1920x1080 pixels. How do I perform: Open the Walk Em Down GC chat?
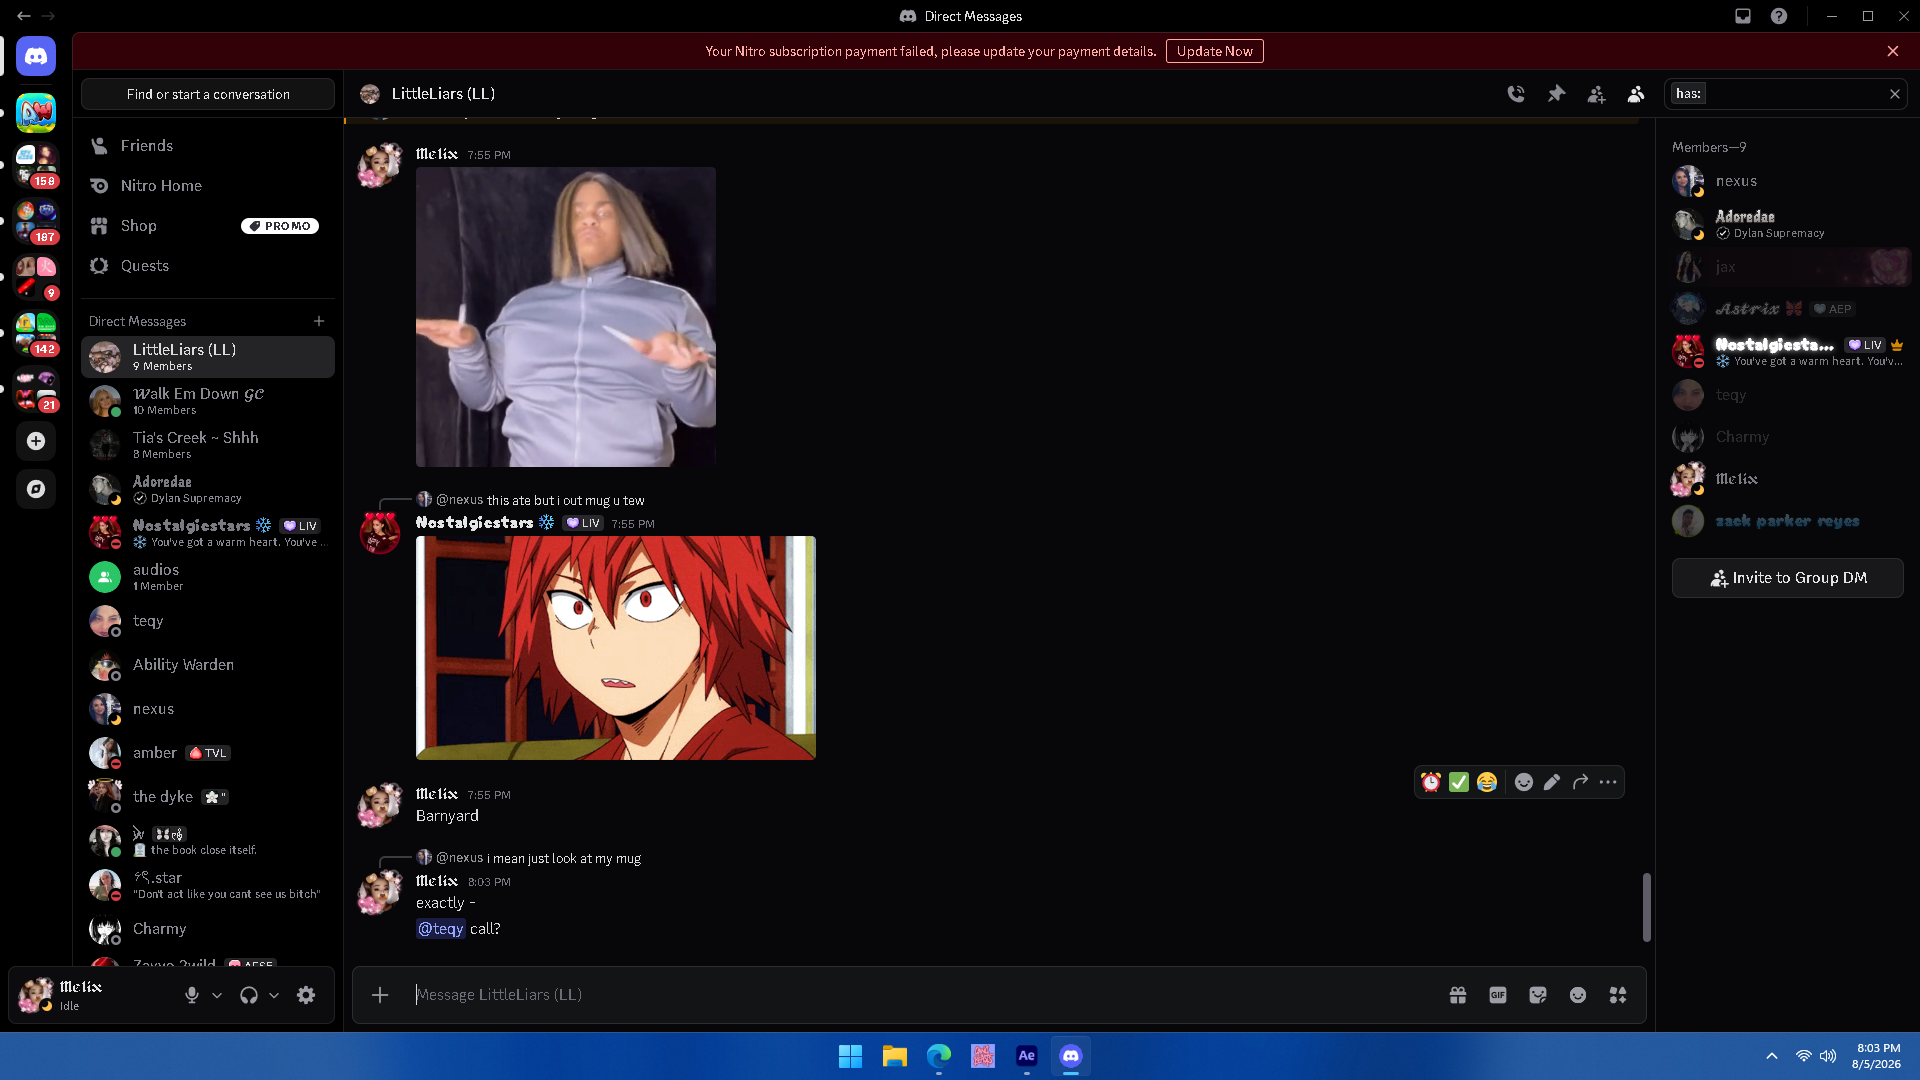[x=208, y=401]
